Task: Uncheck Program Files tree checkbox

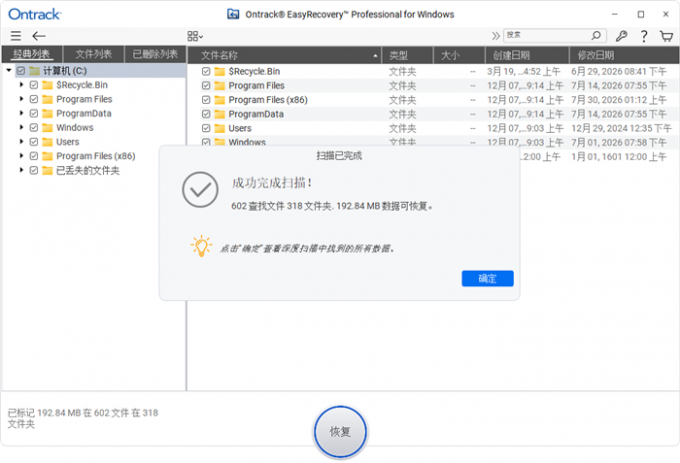Action: click(34, 99)
